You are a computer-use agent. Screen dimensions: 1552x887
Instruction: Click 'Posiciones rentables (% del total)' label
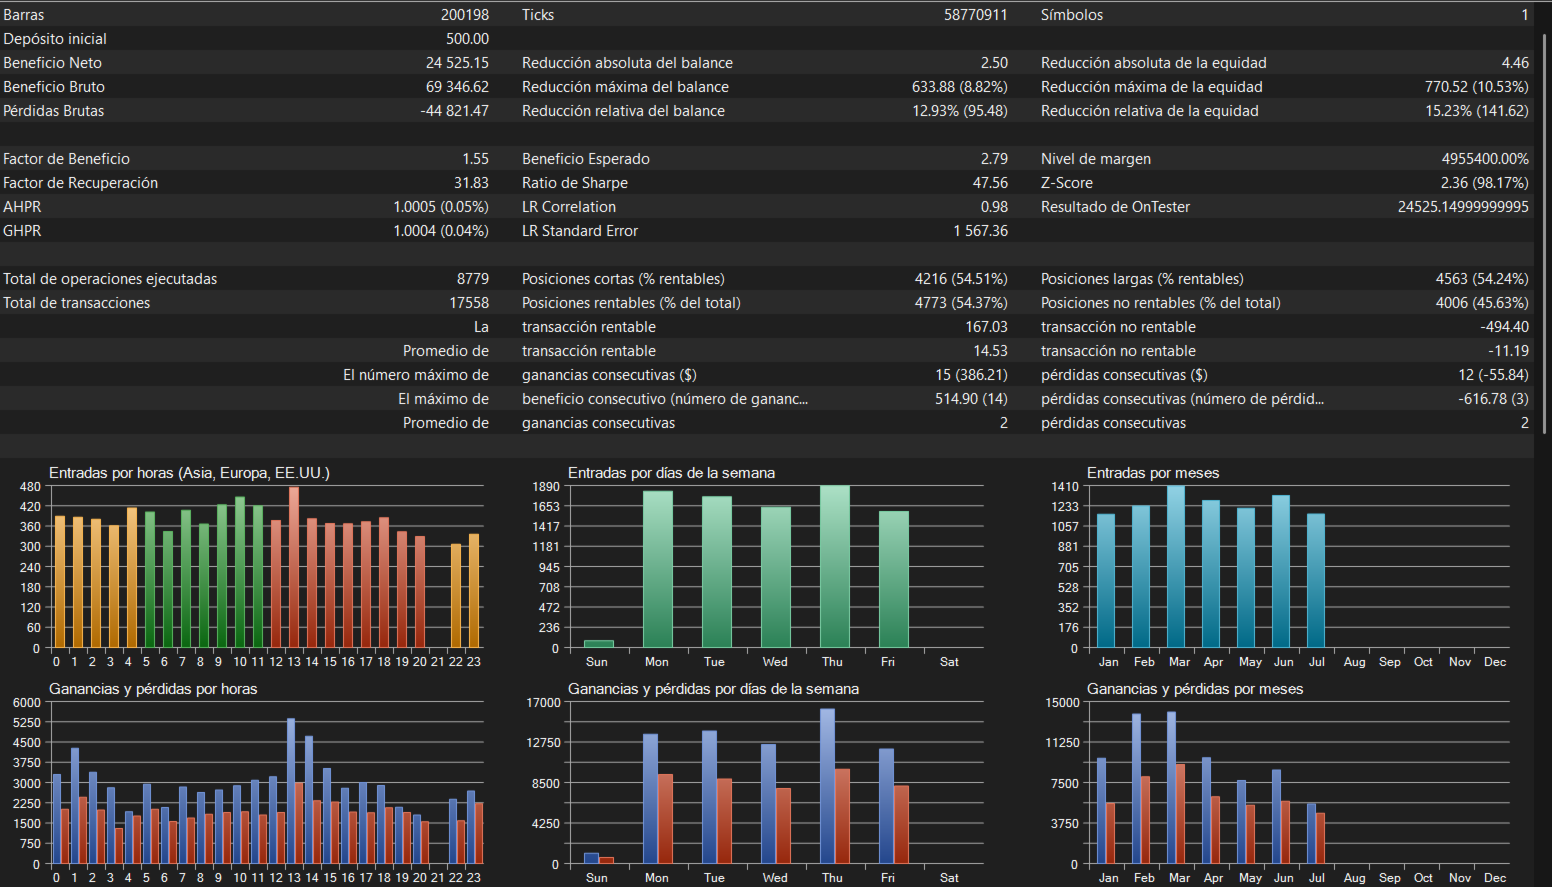pyautogui.click(x=631, y=303)
